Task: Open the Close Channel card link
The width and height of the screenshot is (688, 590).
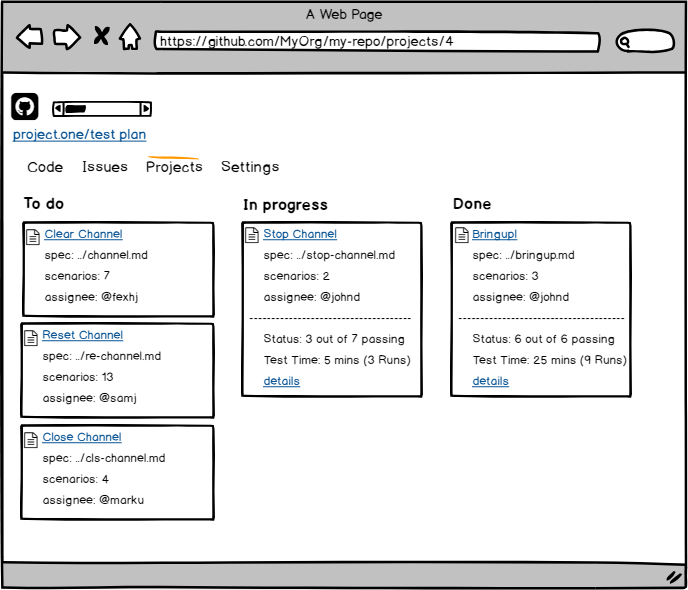Action: coord(82,437)
